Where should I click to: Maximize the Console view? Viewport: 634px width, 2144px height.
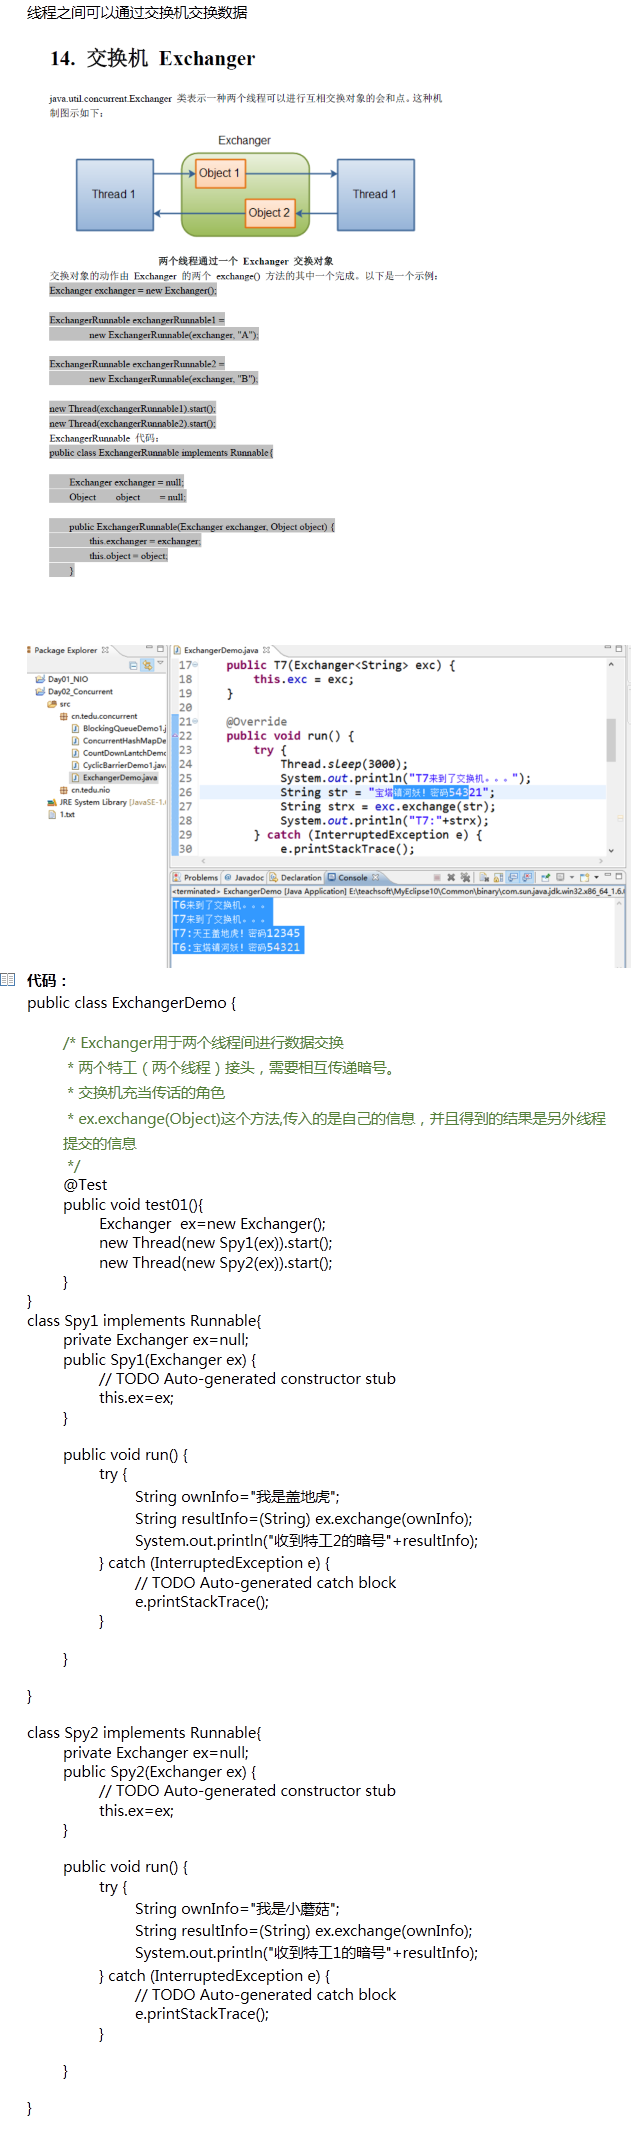tap(619, 876)
